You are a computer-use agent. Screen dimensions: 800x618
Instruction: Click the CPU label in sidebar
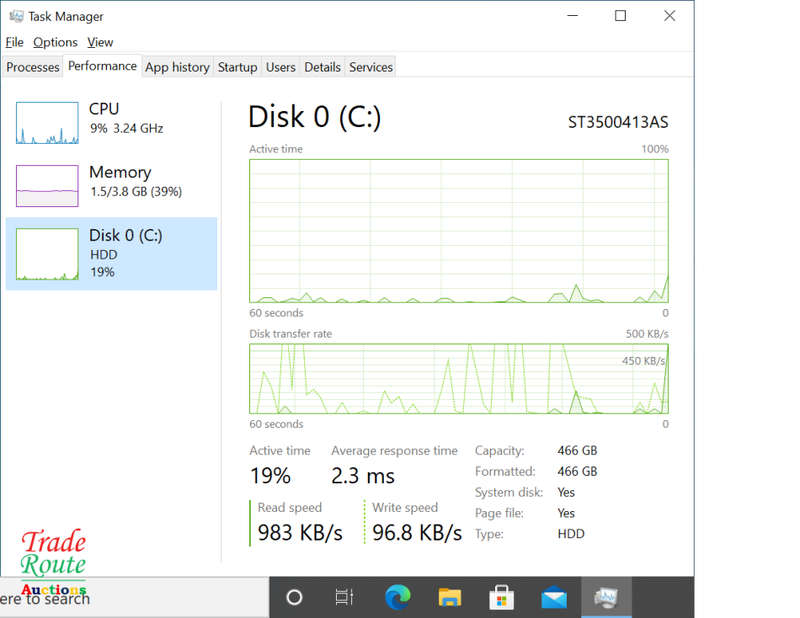pos(104,109)
